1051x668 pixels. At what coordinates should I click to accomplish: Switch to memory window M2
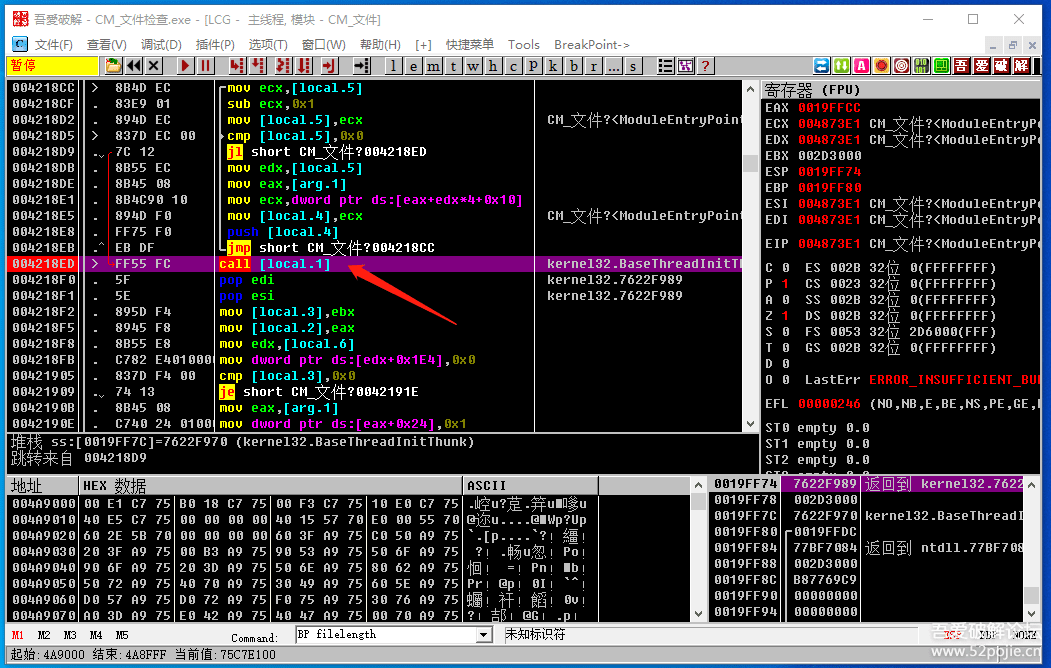[44, 635]
